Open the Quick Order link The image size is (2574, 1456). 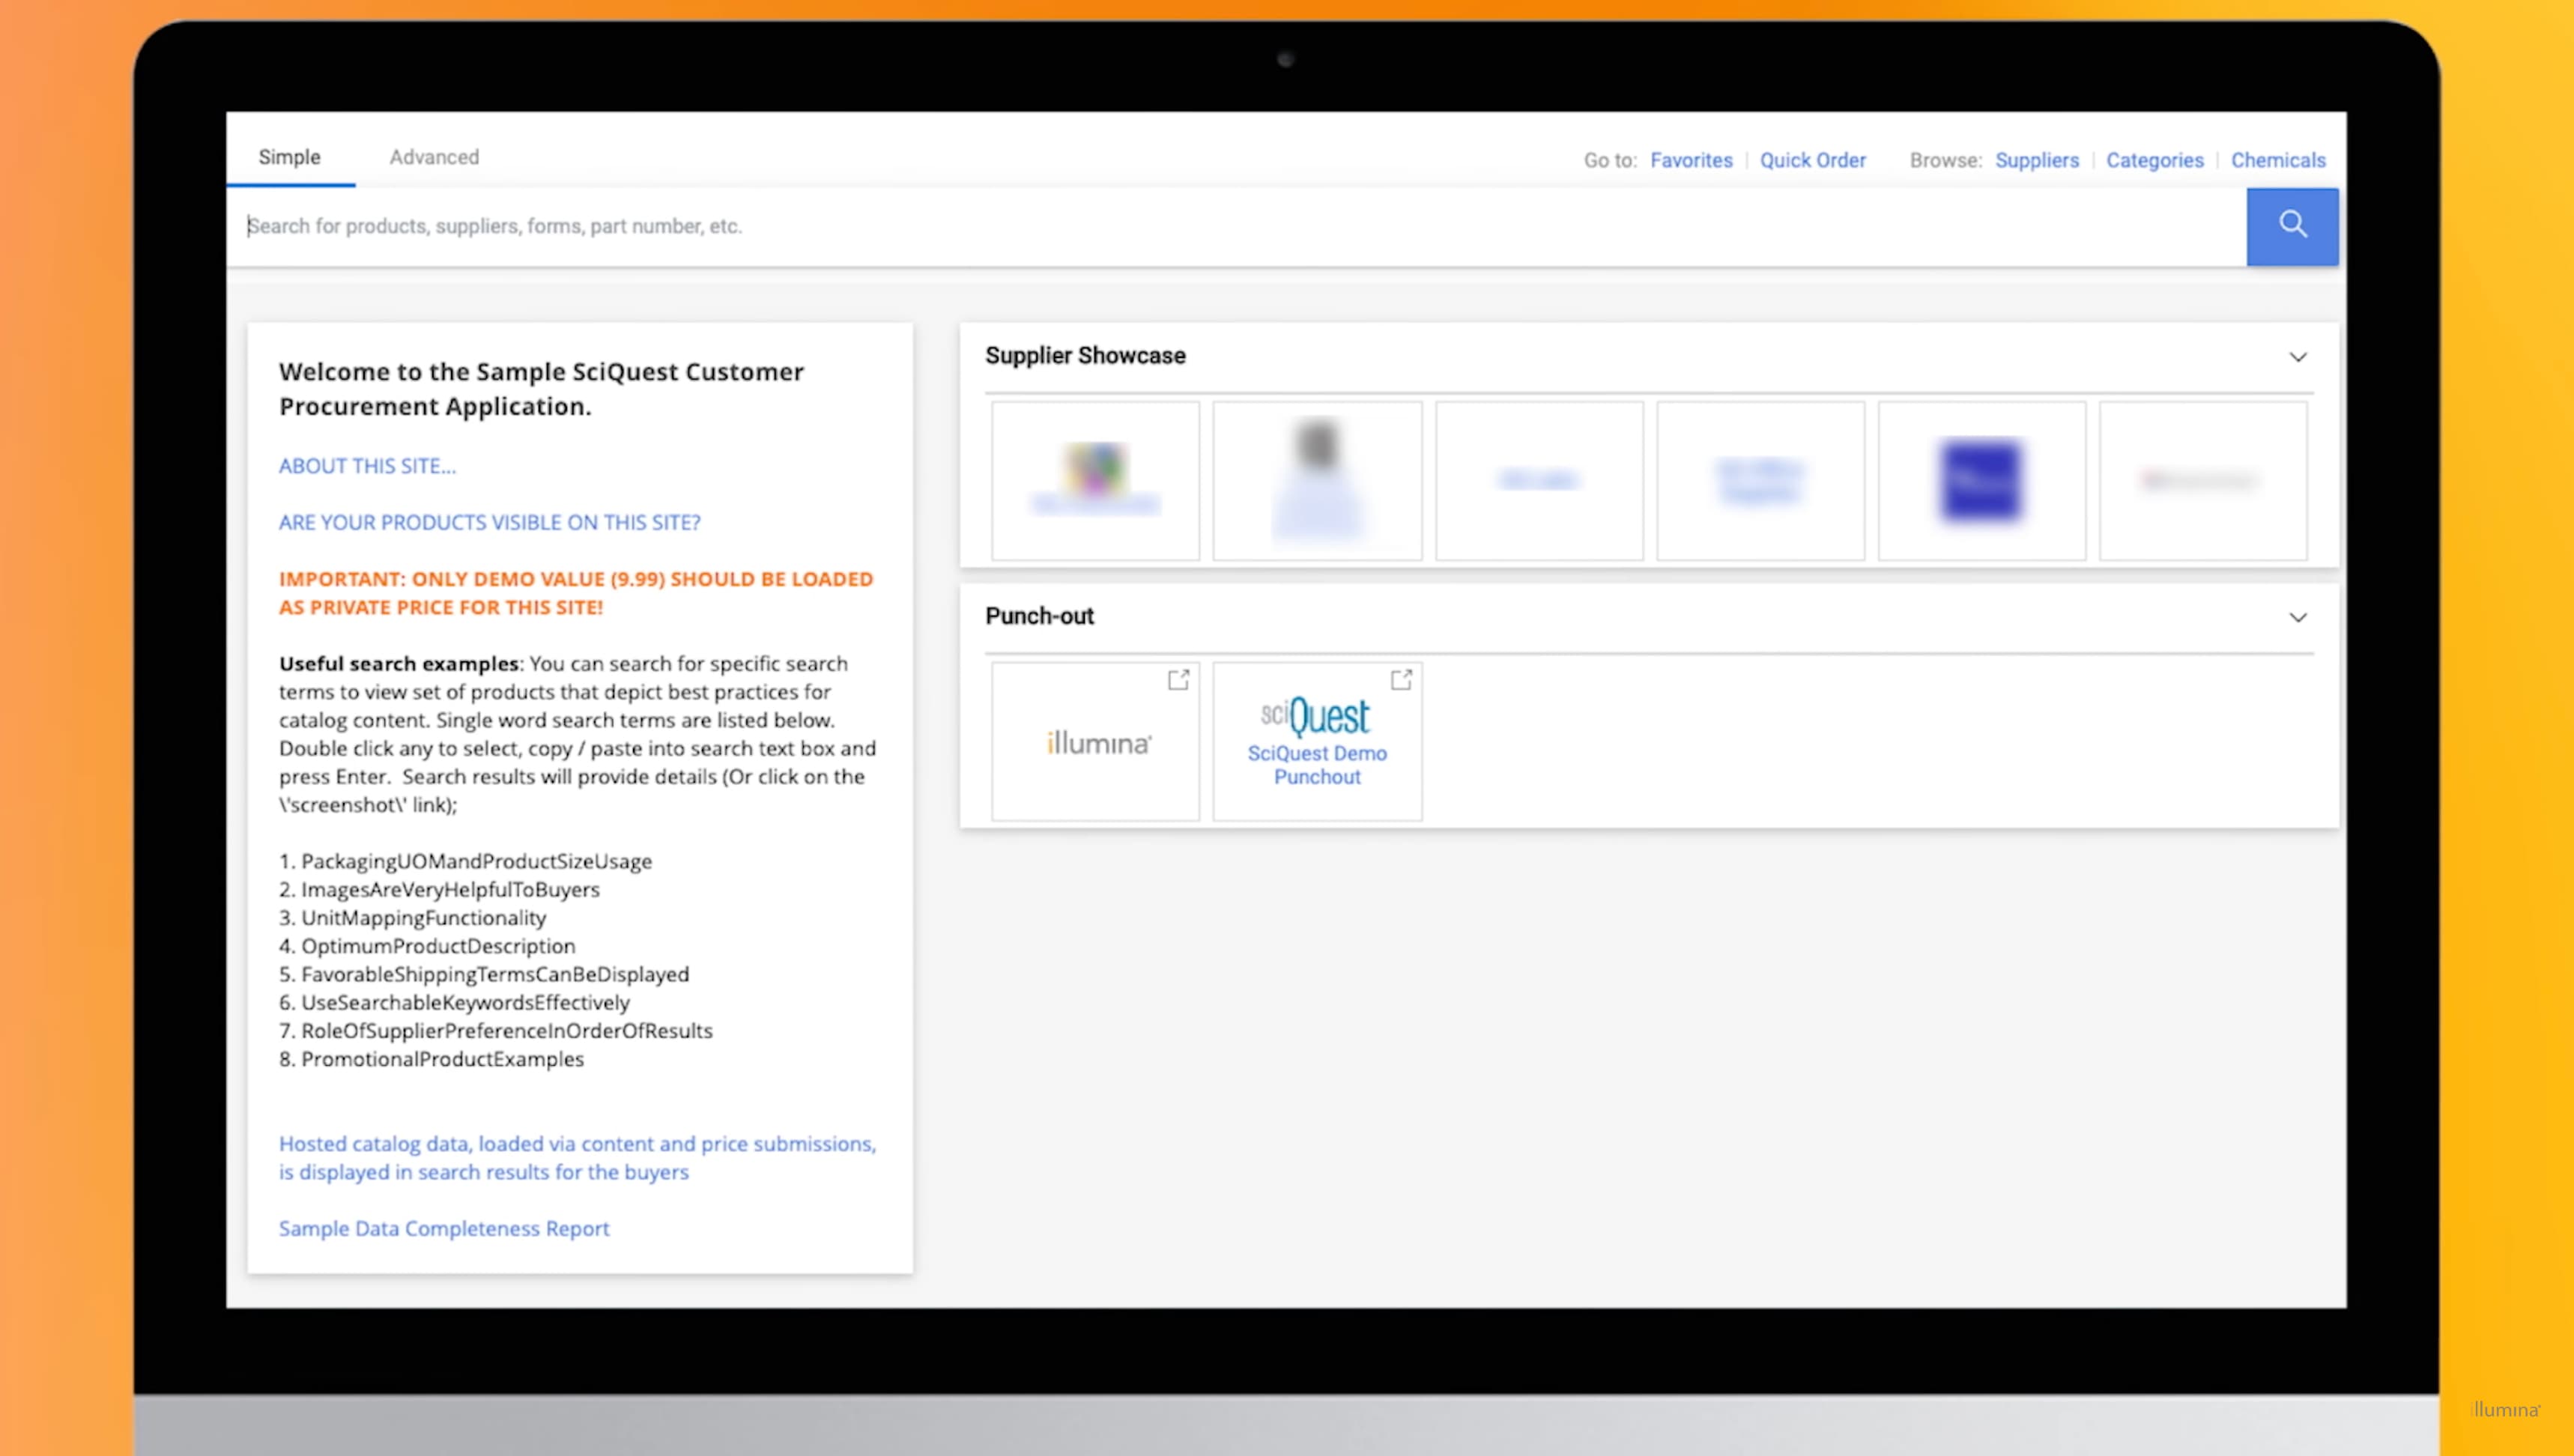coord(1812,160)
